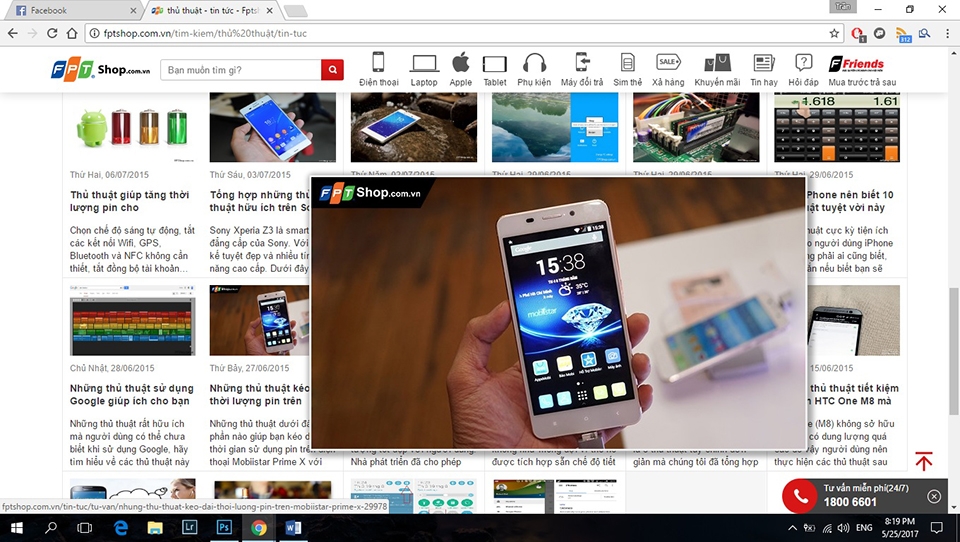Open Windows Action Center notifications
The image size is (960, 542).
coord(937,528)
